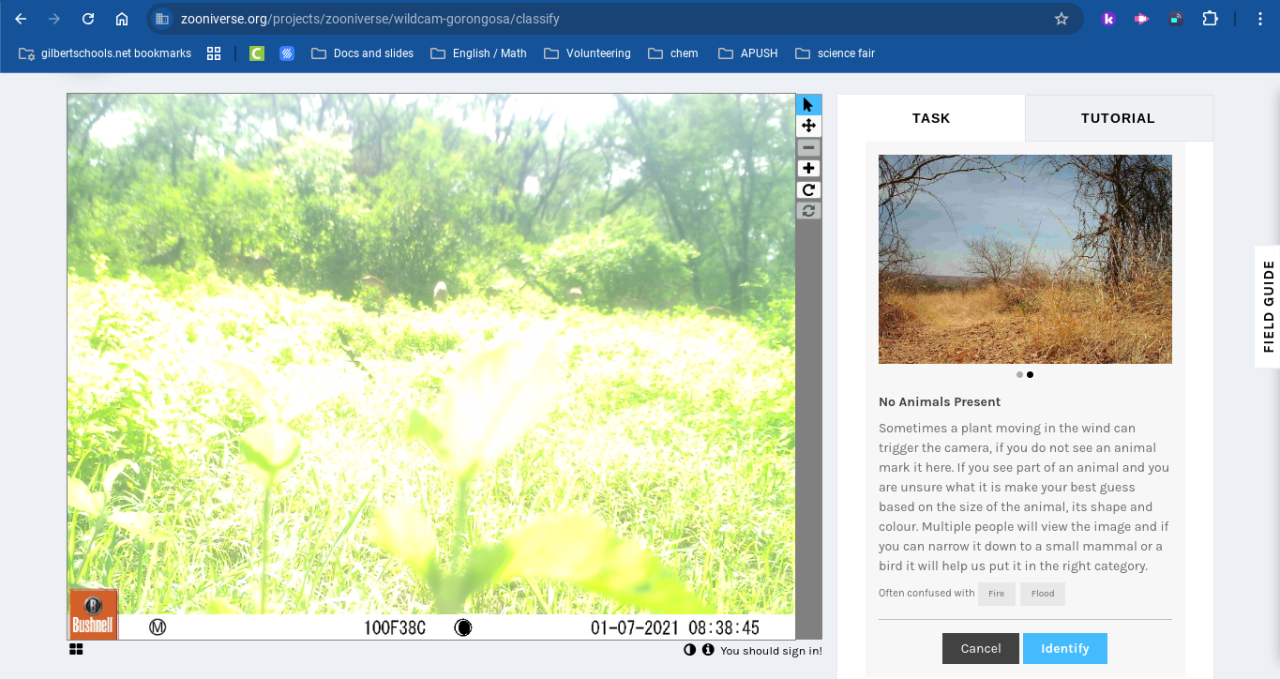Image resolution: width=1280 pixels, height=679 pixels.
Task: Click the dry savanna example image
Action: click(x=1025, y=259)
